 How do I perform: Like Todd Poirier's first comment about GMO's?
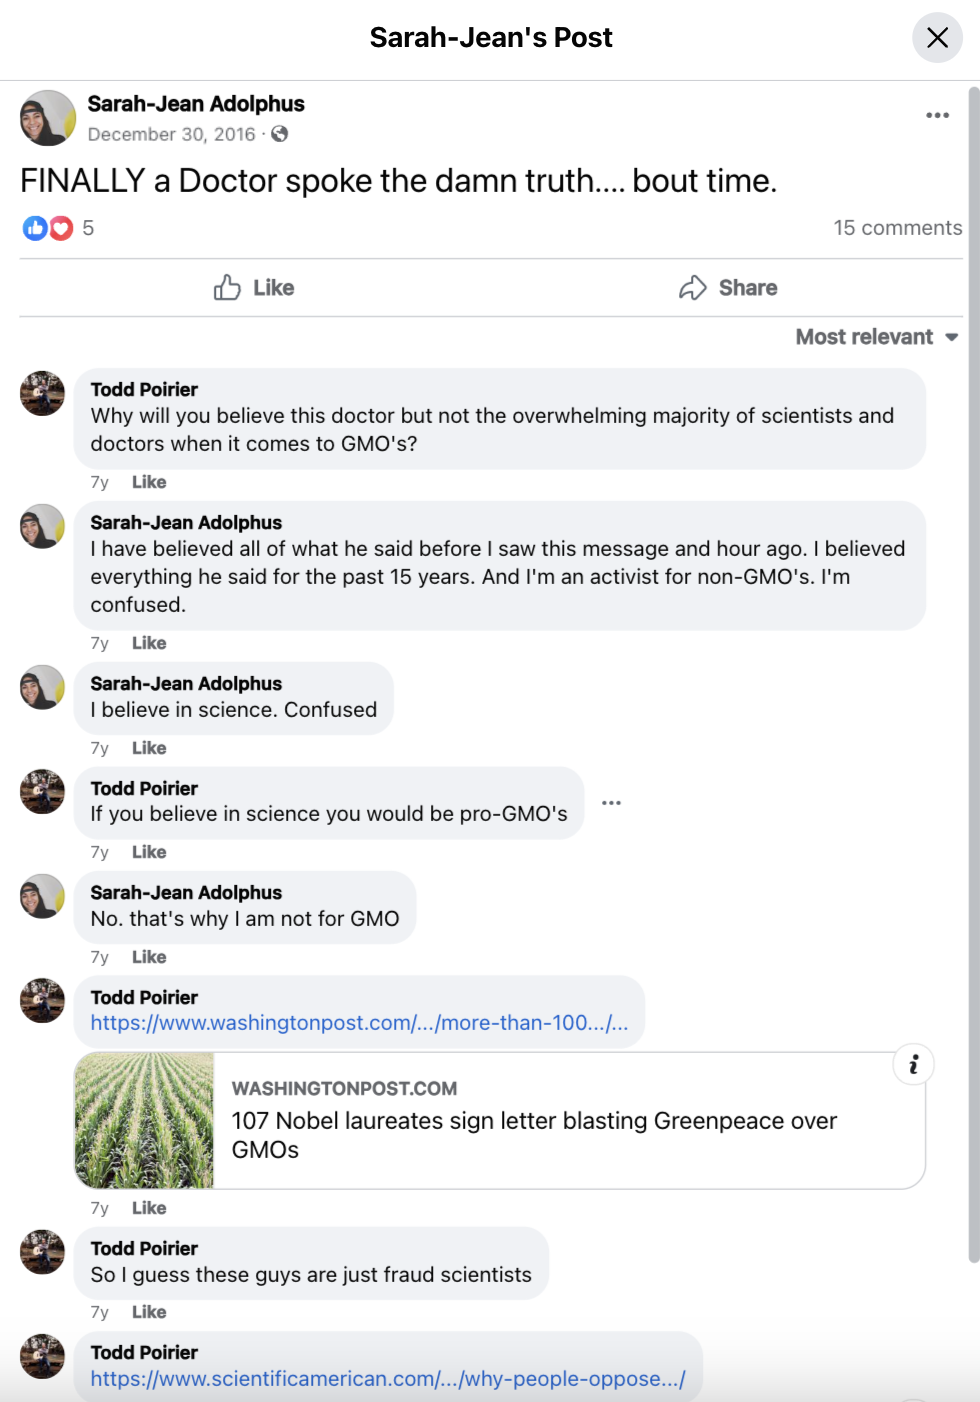coord(149,482)
